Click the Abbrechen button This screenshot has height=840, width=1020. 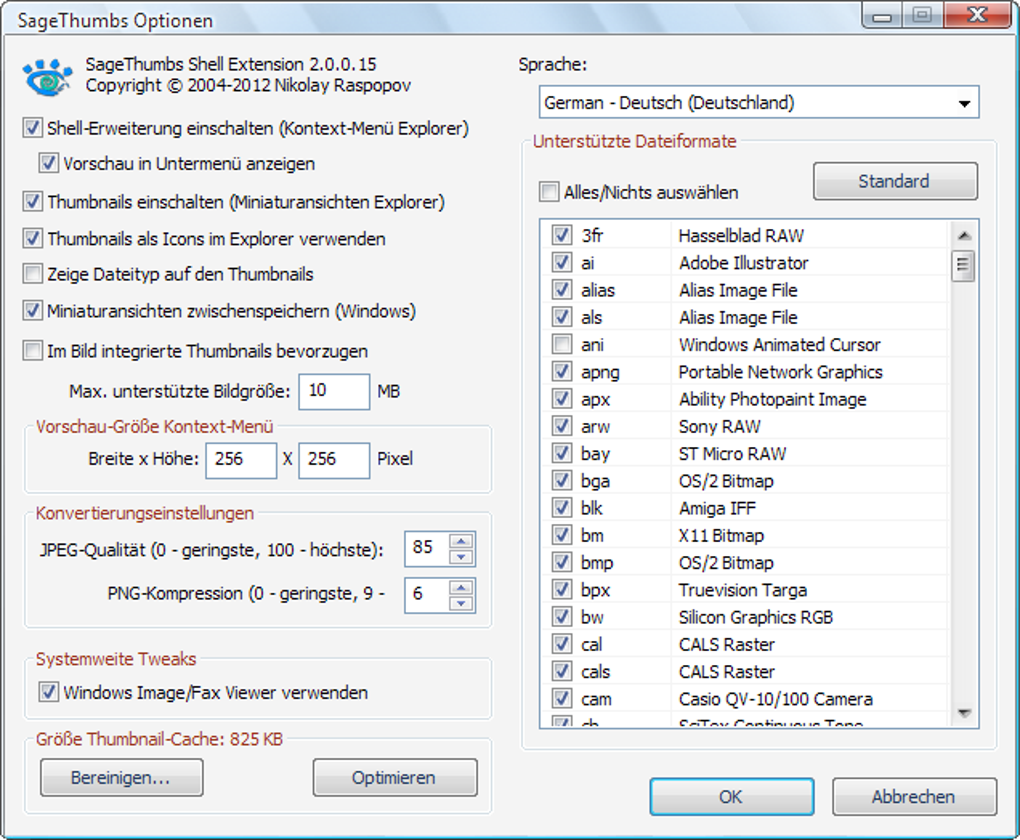click(914, 796)
